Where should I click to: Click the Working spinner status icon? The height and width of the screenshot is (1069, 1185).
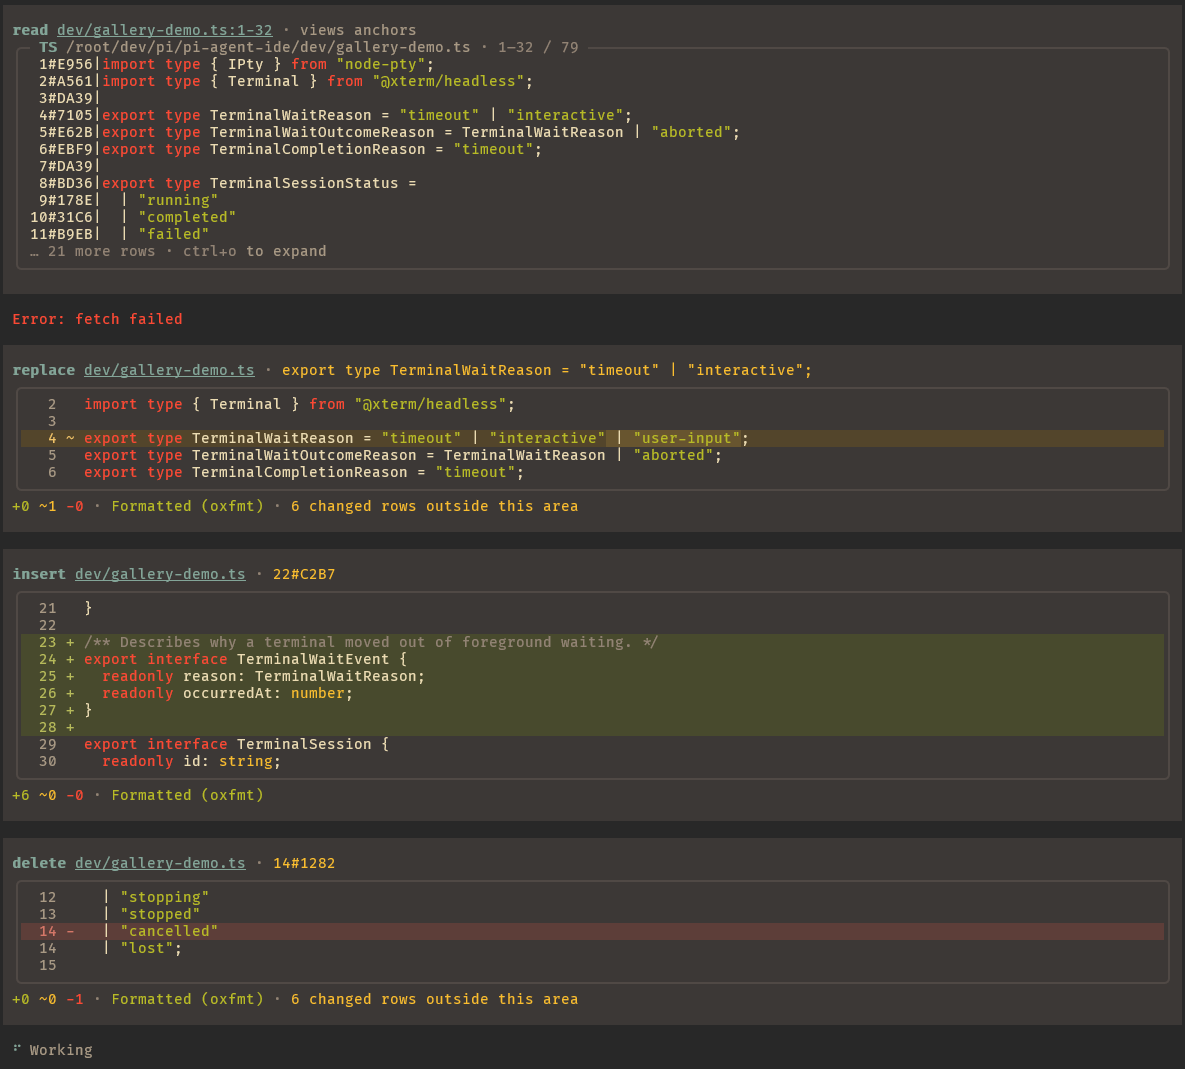(x=17, y=1048)
